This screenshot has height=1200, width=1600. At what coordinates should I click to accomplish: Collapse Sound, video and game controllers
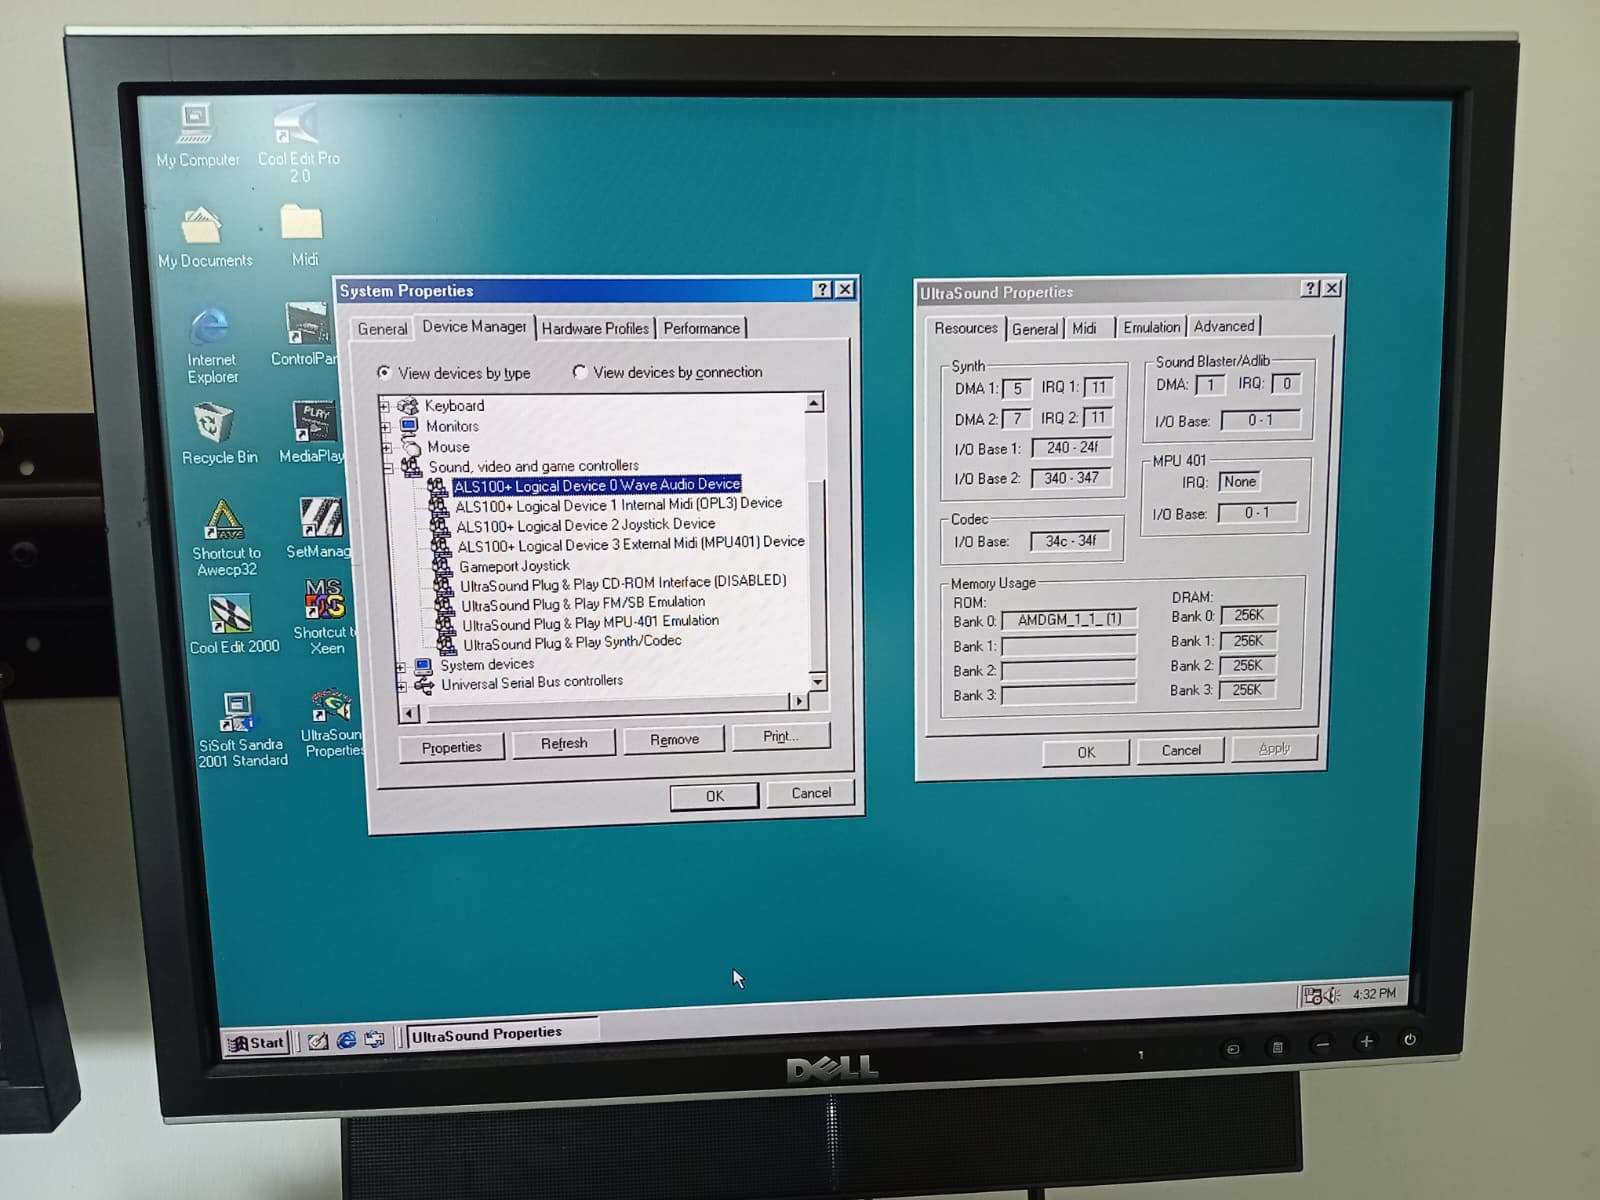pyautogui.click(x=388, y=467)
